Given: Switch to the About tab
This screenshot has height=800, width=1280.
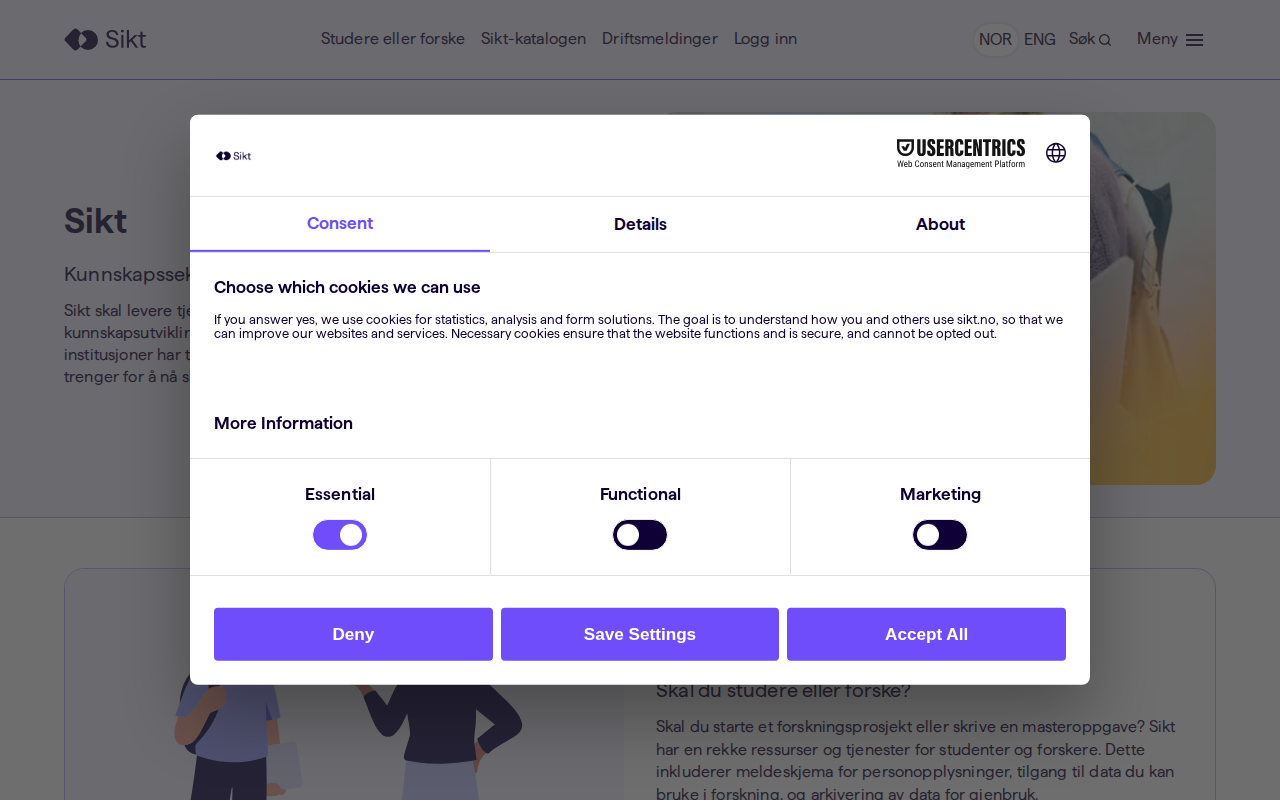Looking at the screenshot, I should (940, 224).
